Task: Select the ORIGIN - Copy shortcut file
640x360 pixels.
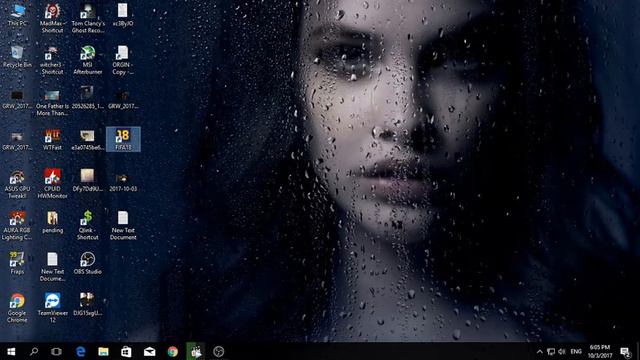Action: (x=122, y=60)
